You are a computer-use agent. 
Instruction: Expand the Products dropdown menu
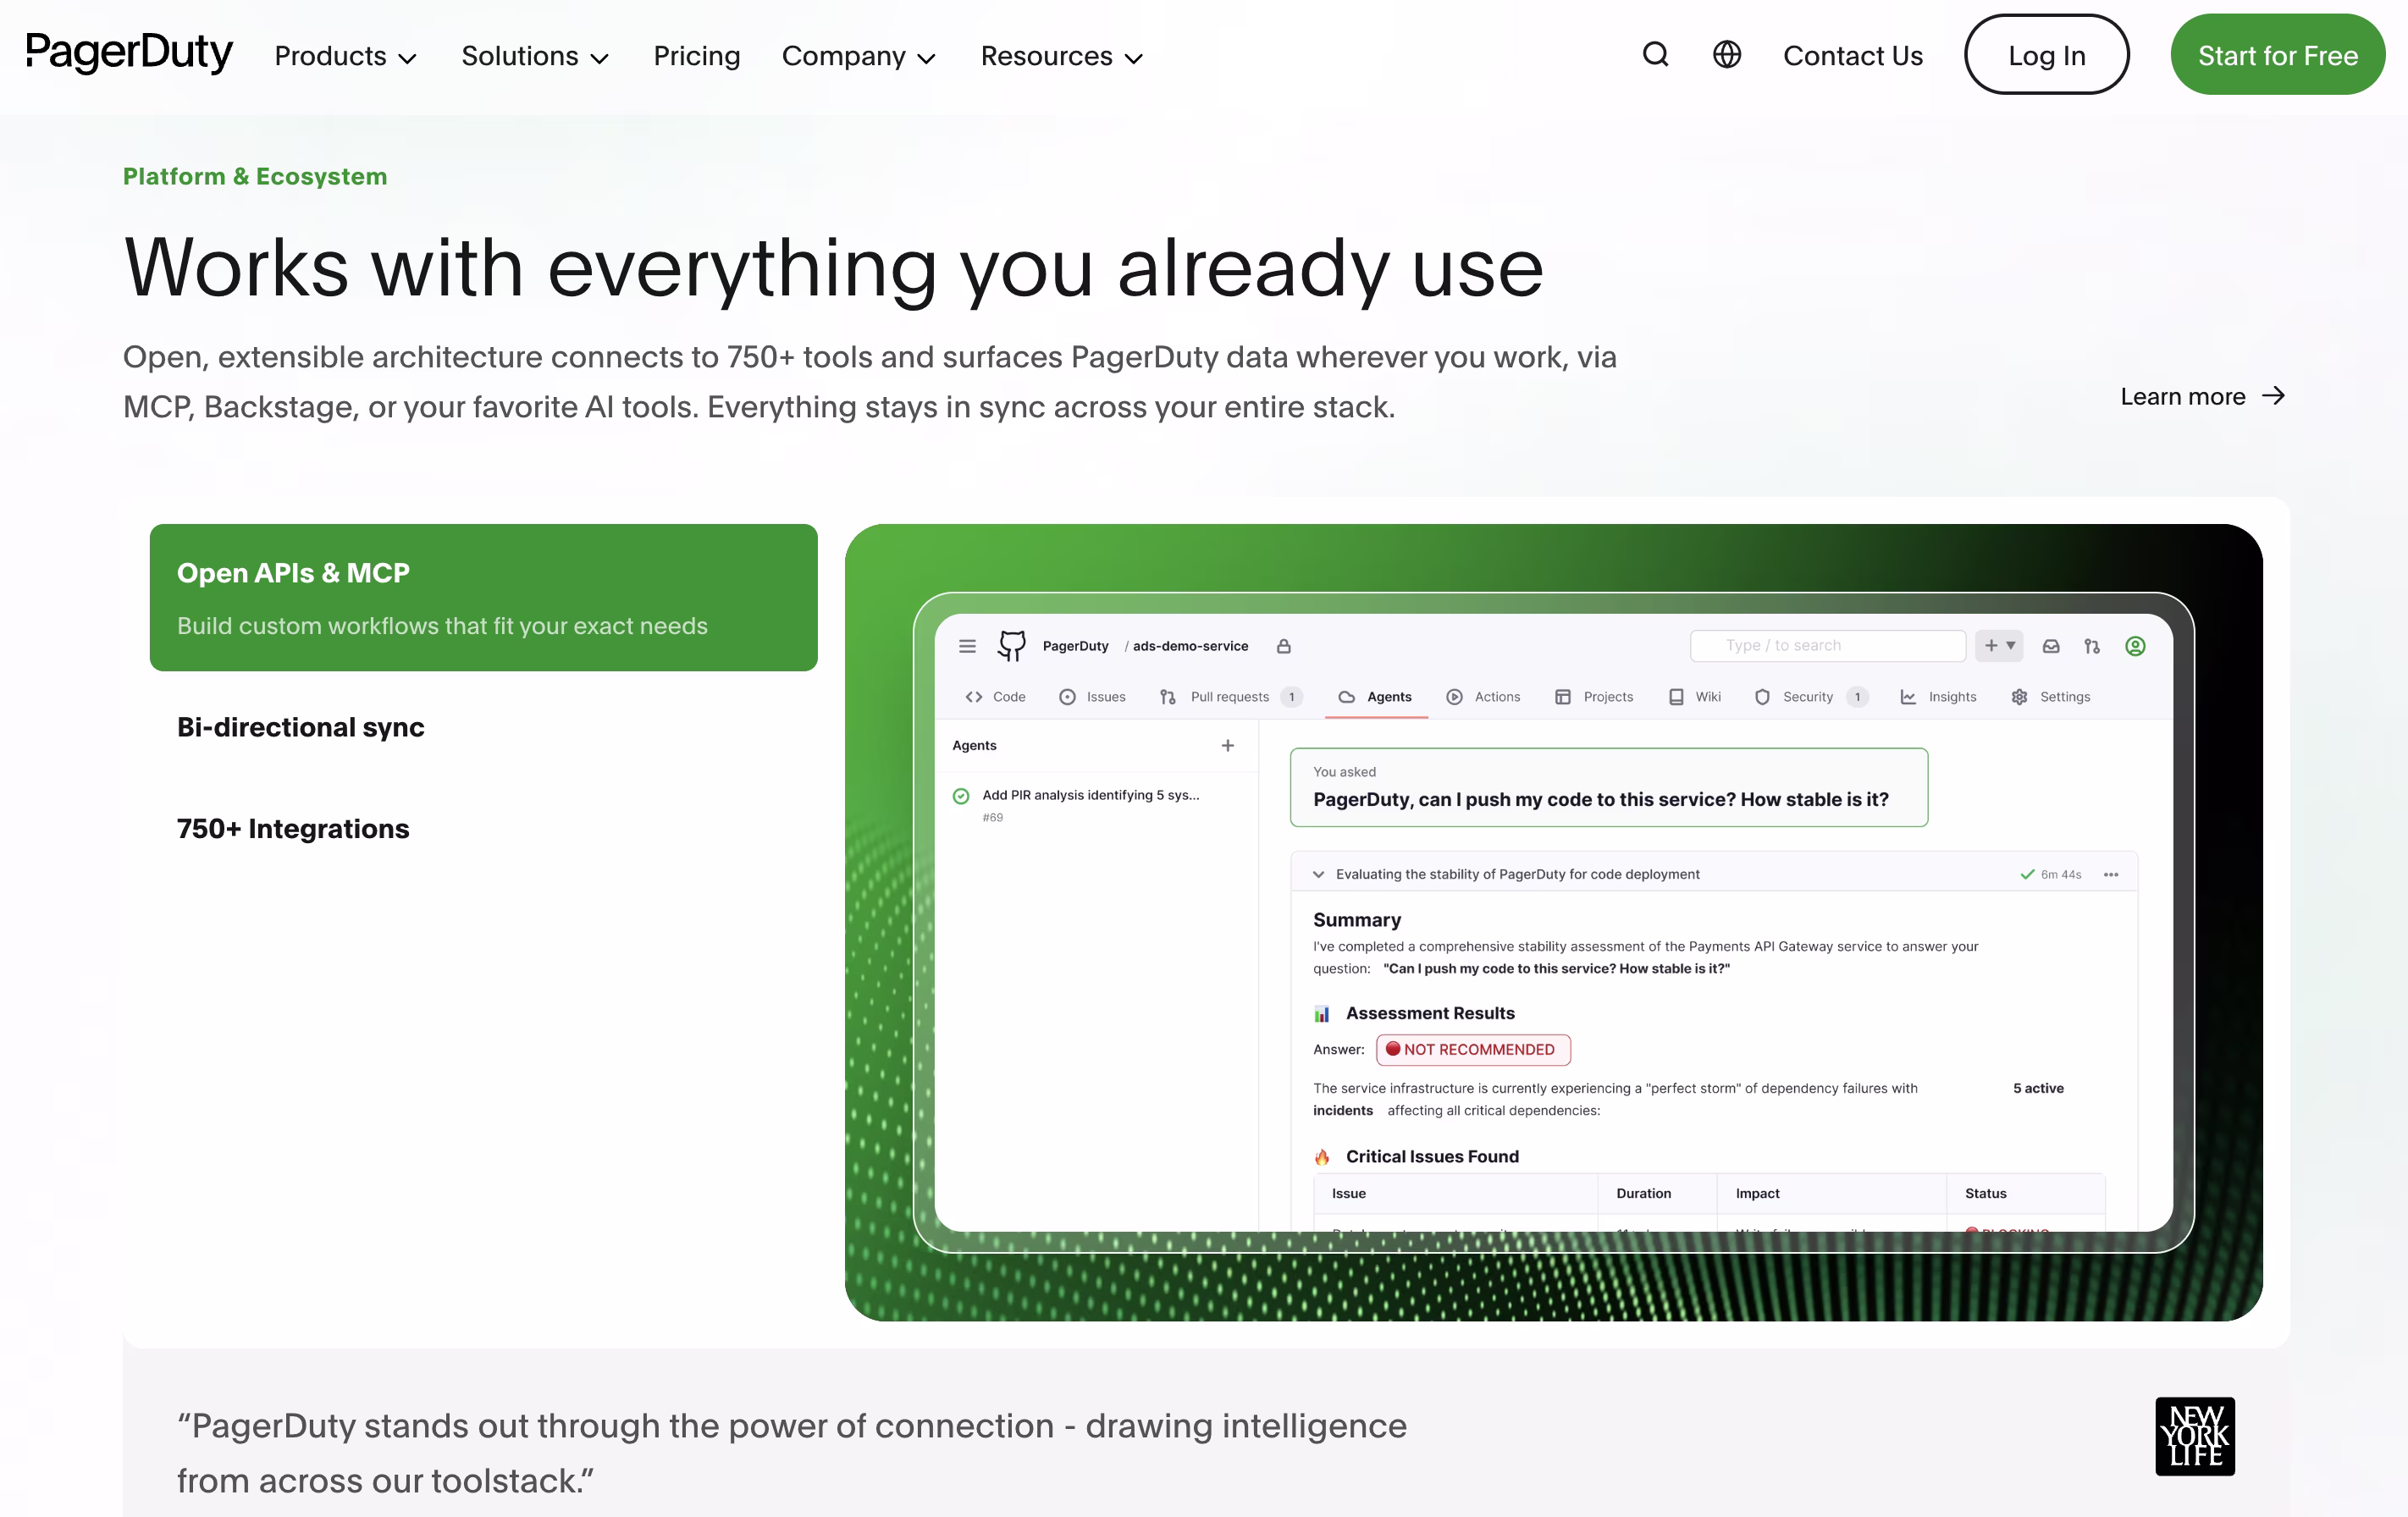point(345,57)
